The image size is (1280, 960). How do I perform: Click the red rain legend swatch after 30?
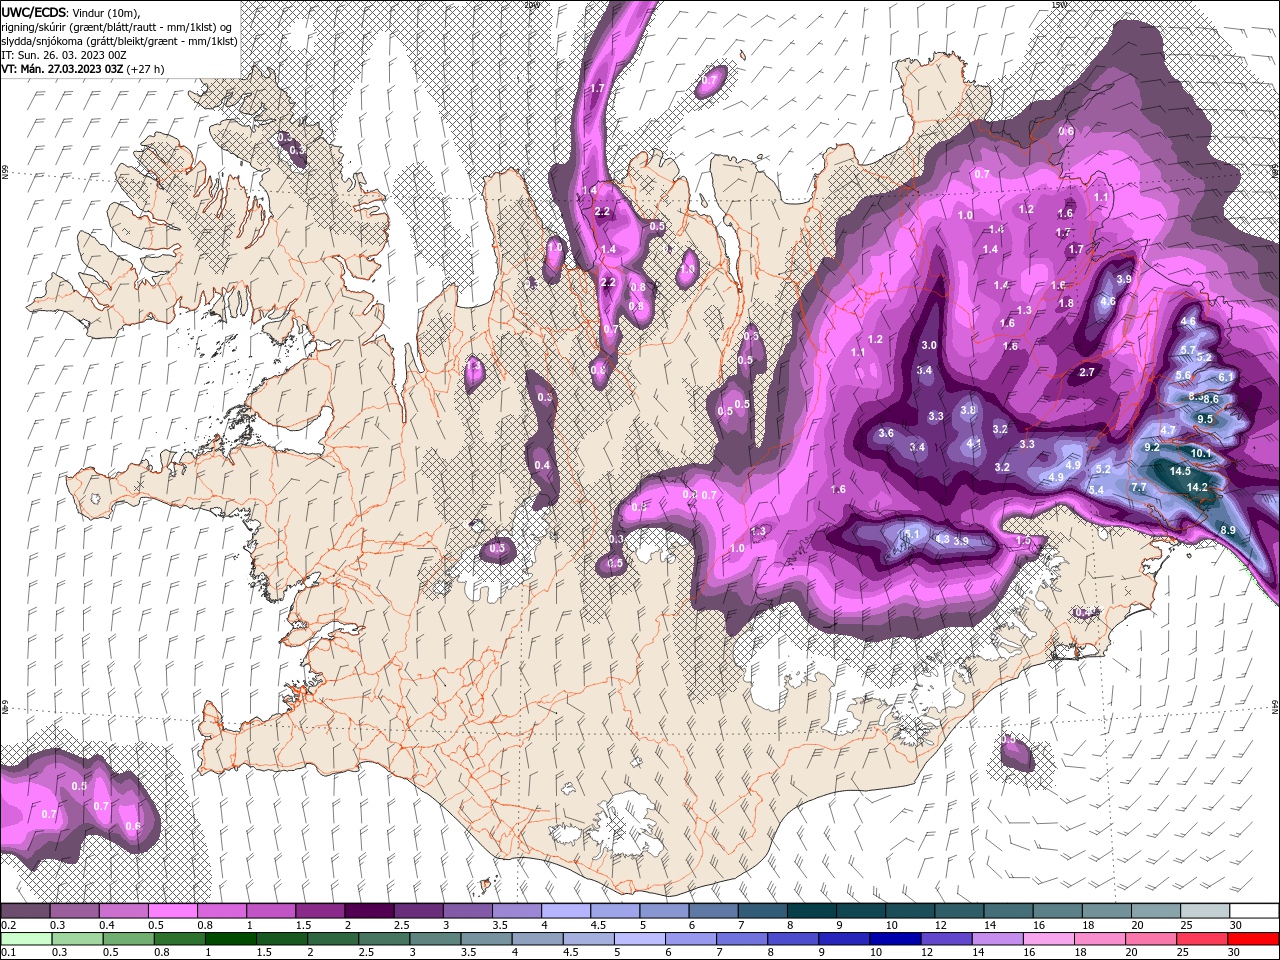coord(1253,938)
